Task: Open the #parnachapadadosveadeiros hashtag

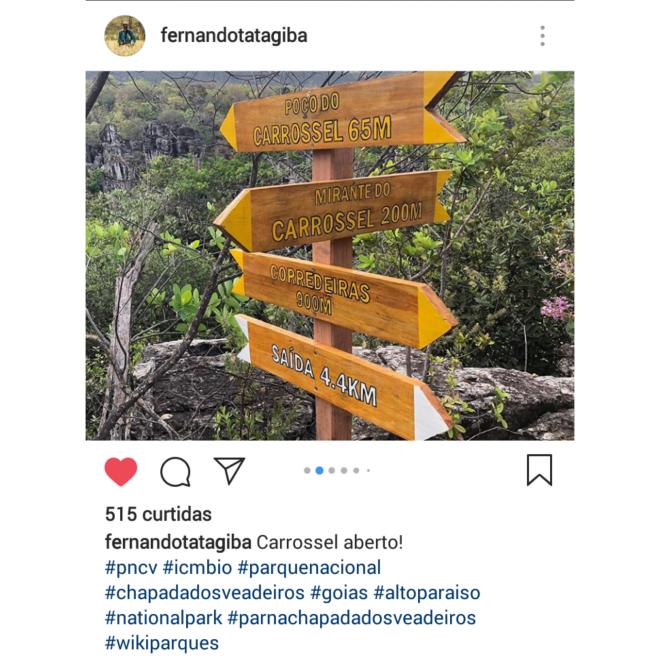Action: pyautogui.click(x=351, y=618)
